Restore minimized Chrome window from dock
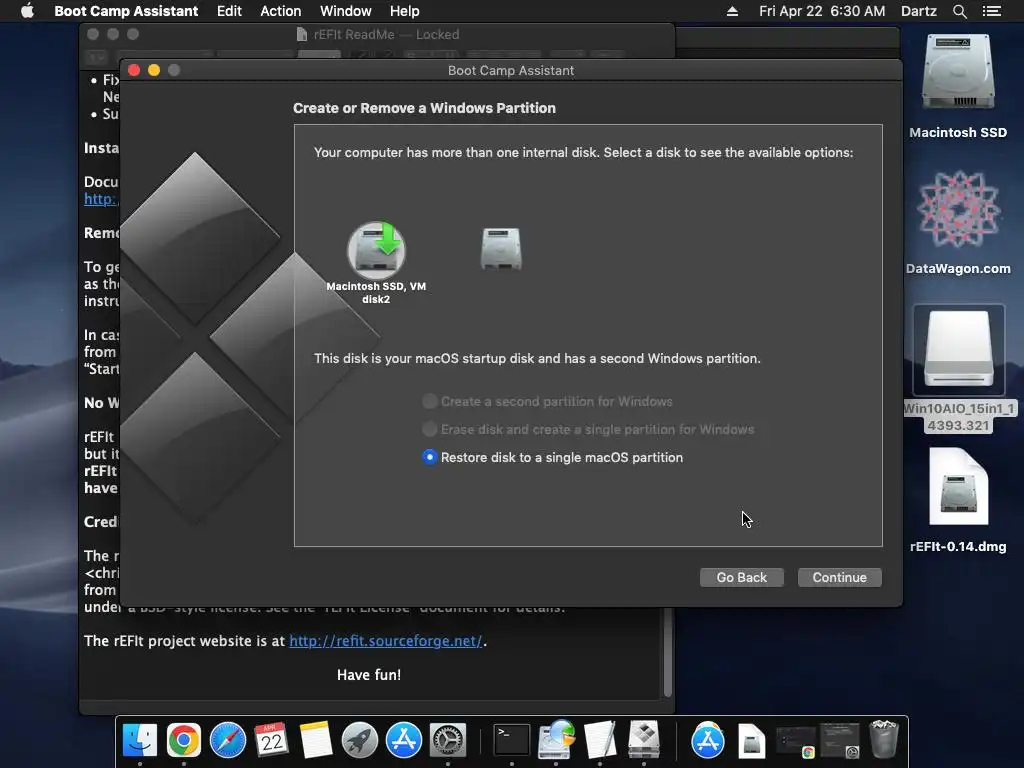This screenshot has height=768, width=1024. pos(795,741)
